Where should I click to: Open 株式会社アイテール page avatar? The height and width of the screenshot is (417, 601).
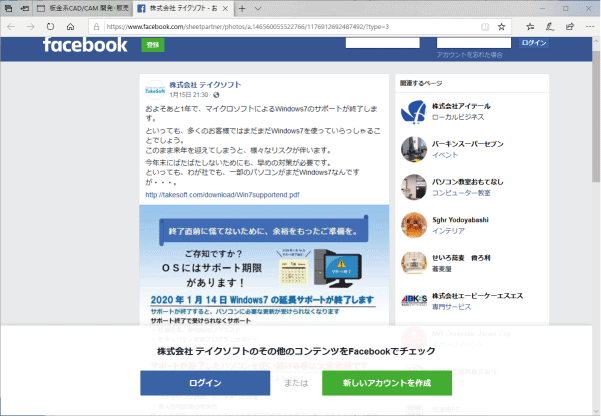(413, 111)
